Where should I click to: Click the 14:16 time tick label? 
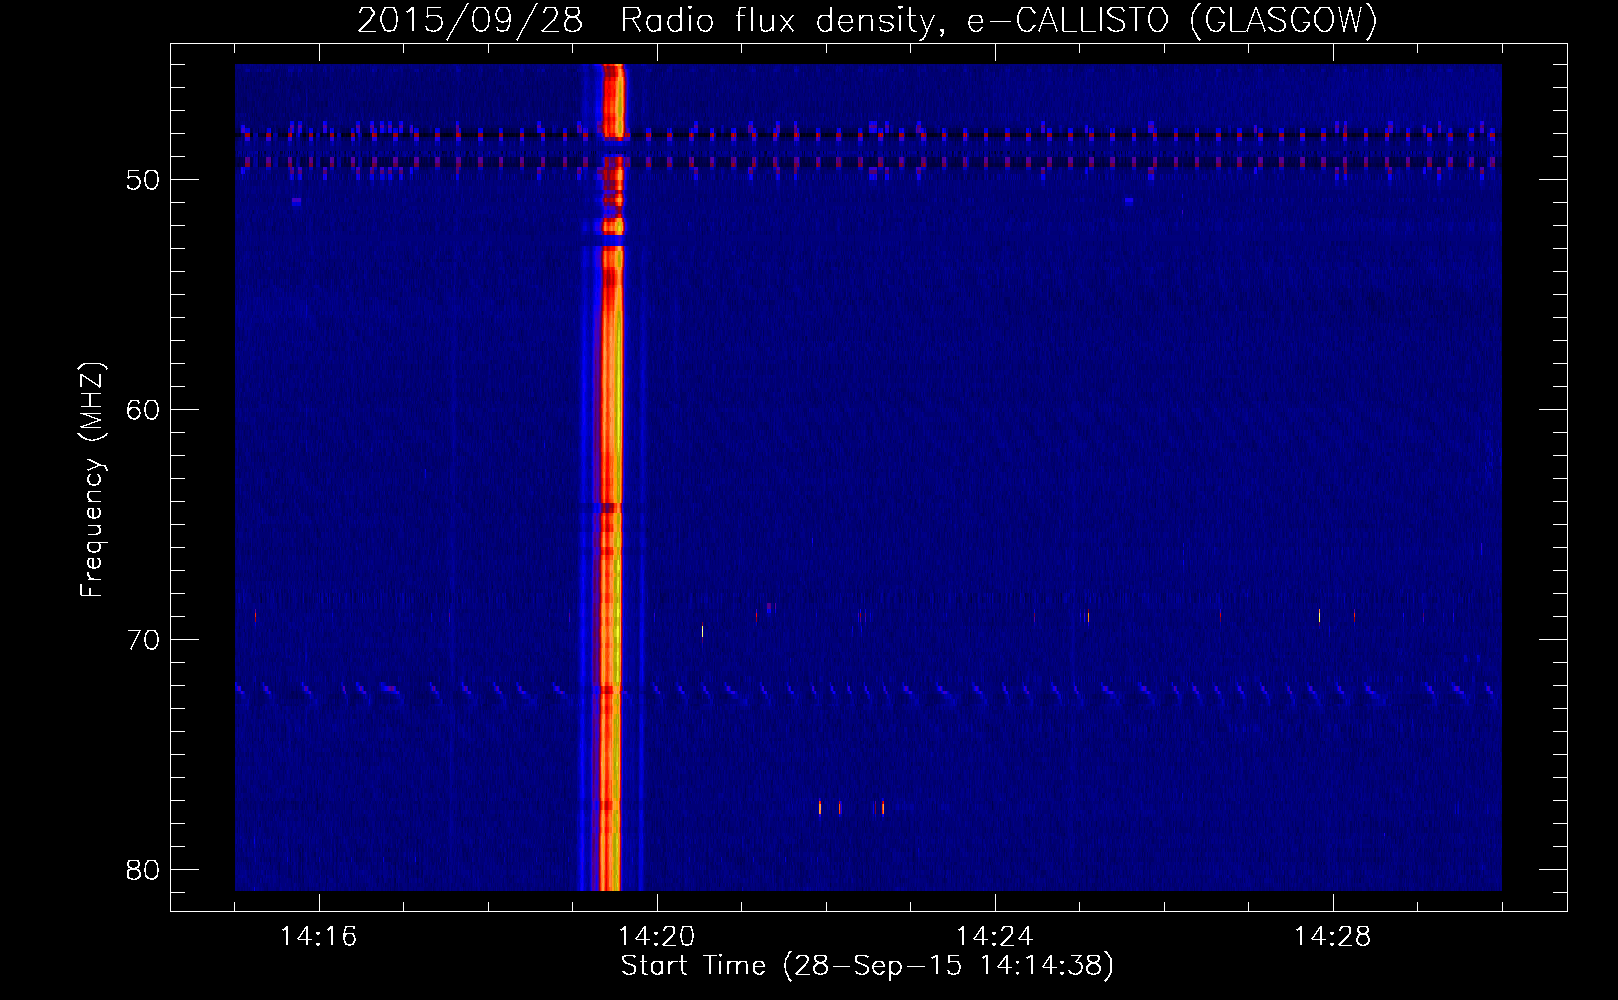(318, 937)
